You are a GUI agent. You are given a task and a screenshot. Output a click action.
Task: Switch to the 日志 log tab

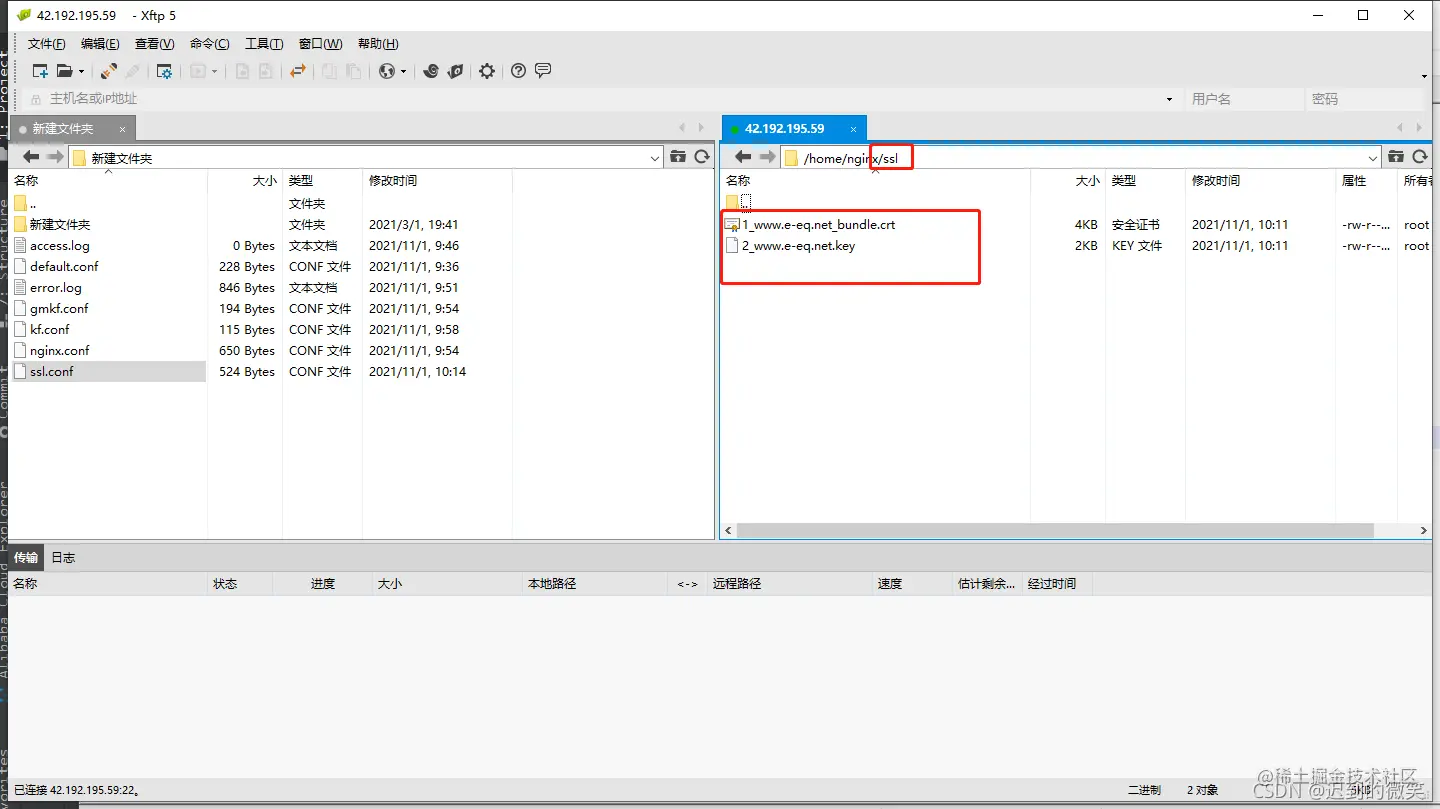[63, 557]
